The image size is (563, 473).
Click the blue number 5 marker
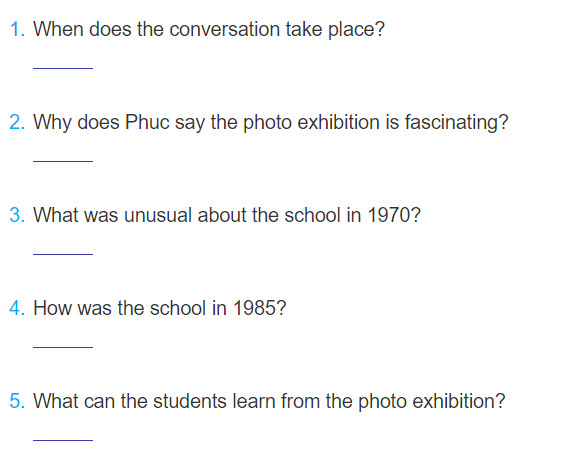17,401
